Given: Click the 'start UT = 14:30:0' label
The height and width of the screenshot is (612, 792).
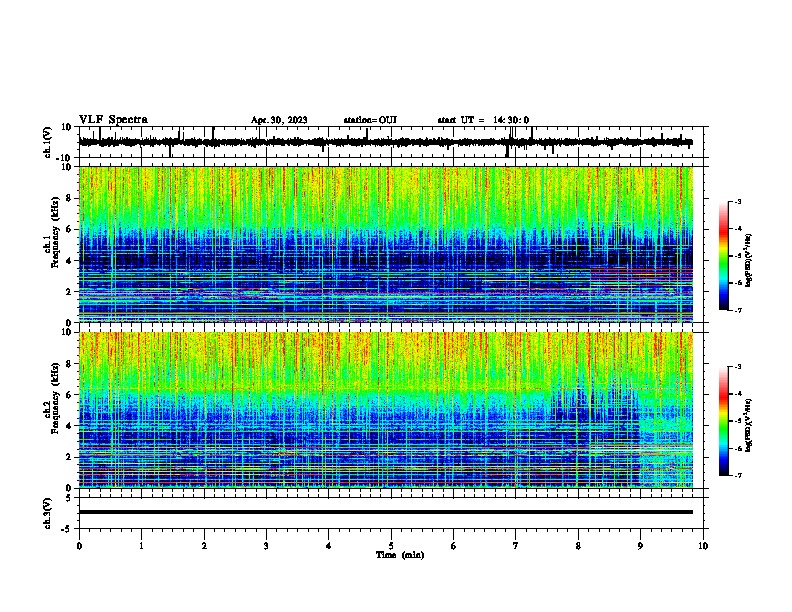Looking at the screenshot, I should click(x=483, y=120).
